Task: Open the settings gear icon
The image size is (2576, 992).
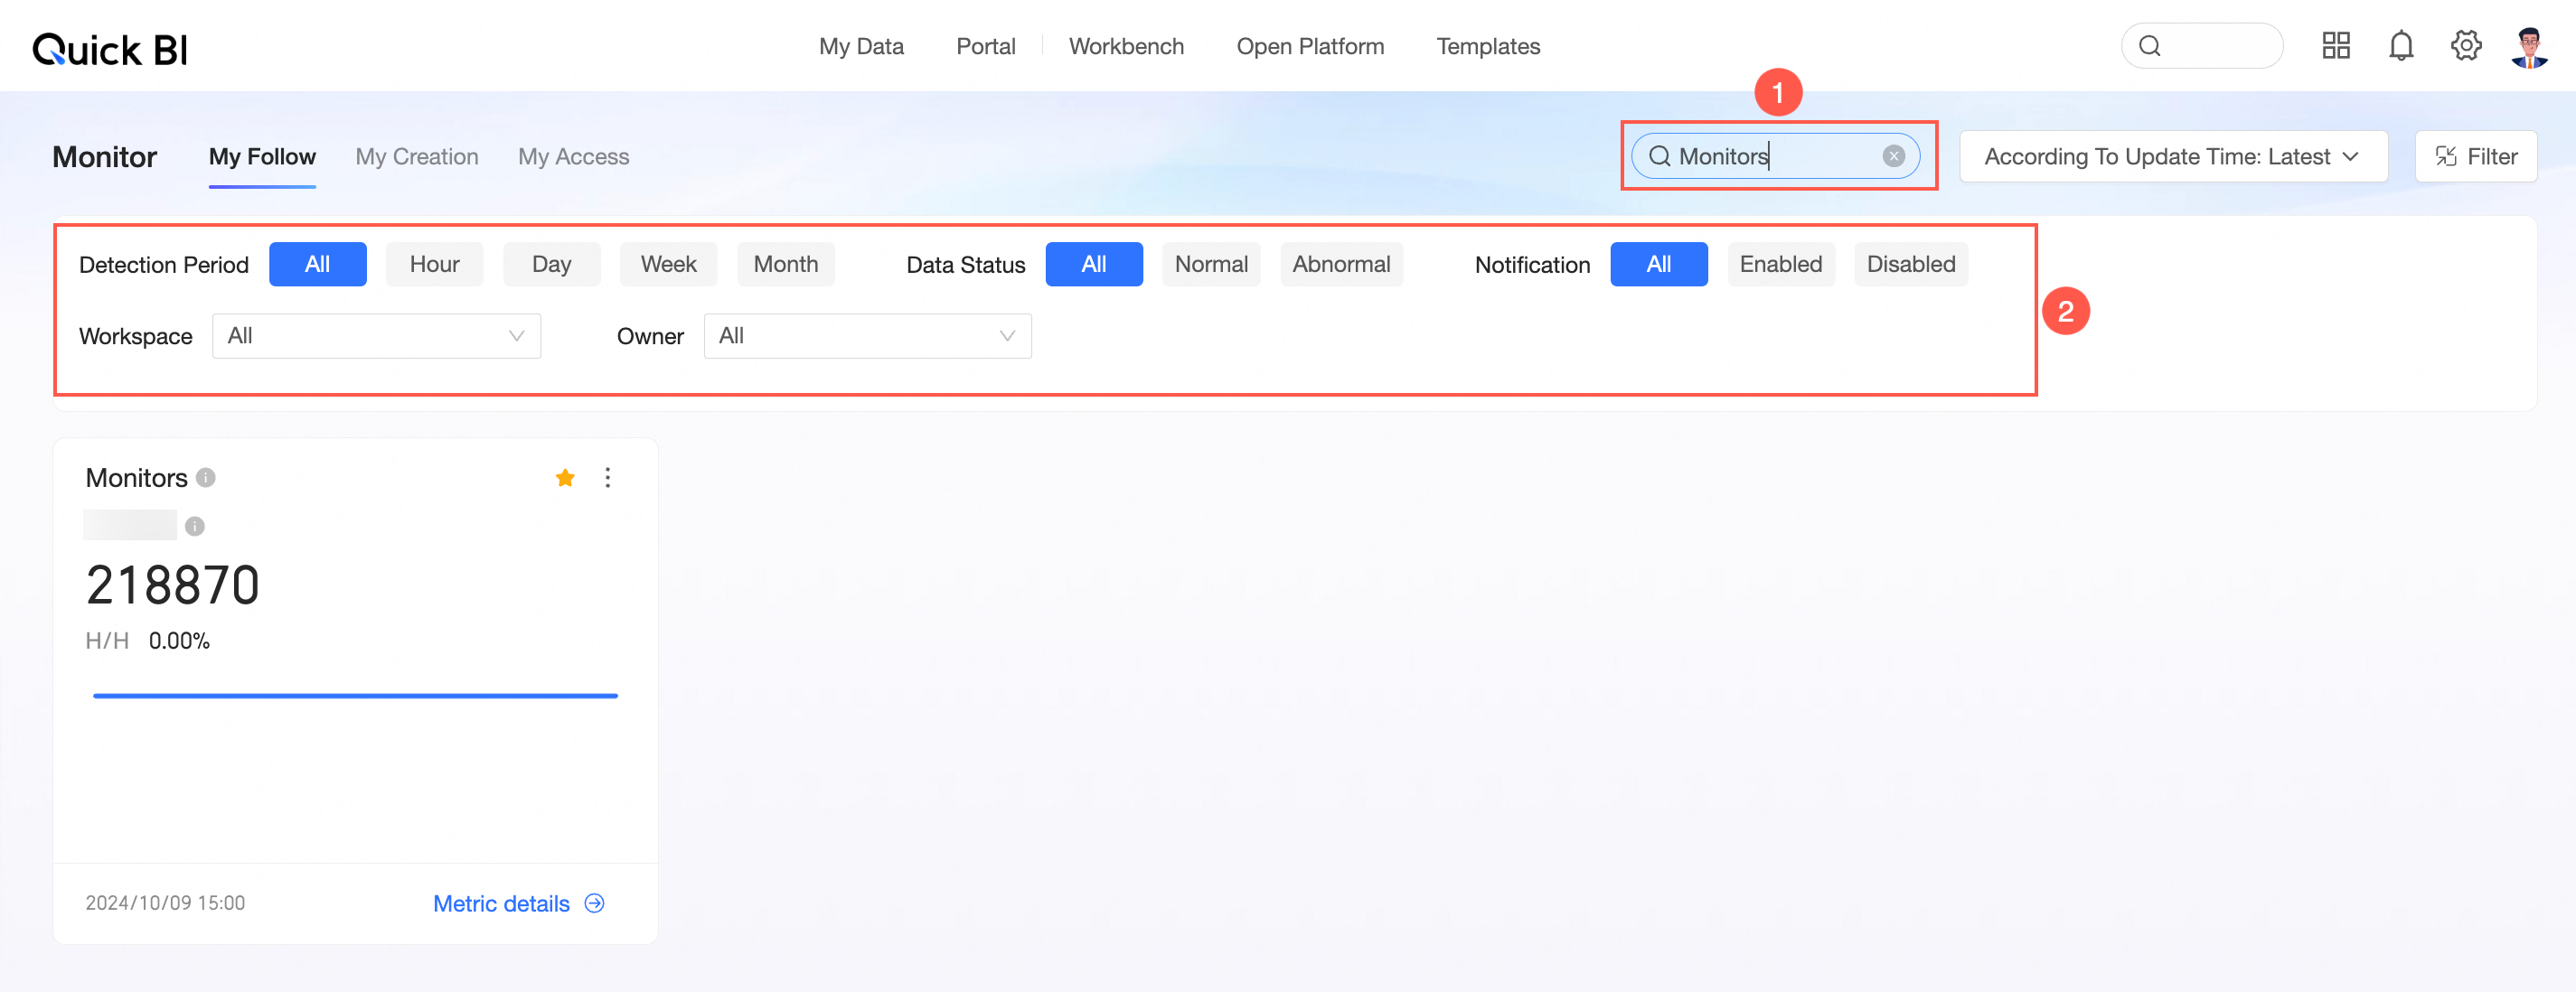Action: 2465,45
